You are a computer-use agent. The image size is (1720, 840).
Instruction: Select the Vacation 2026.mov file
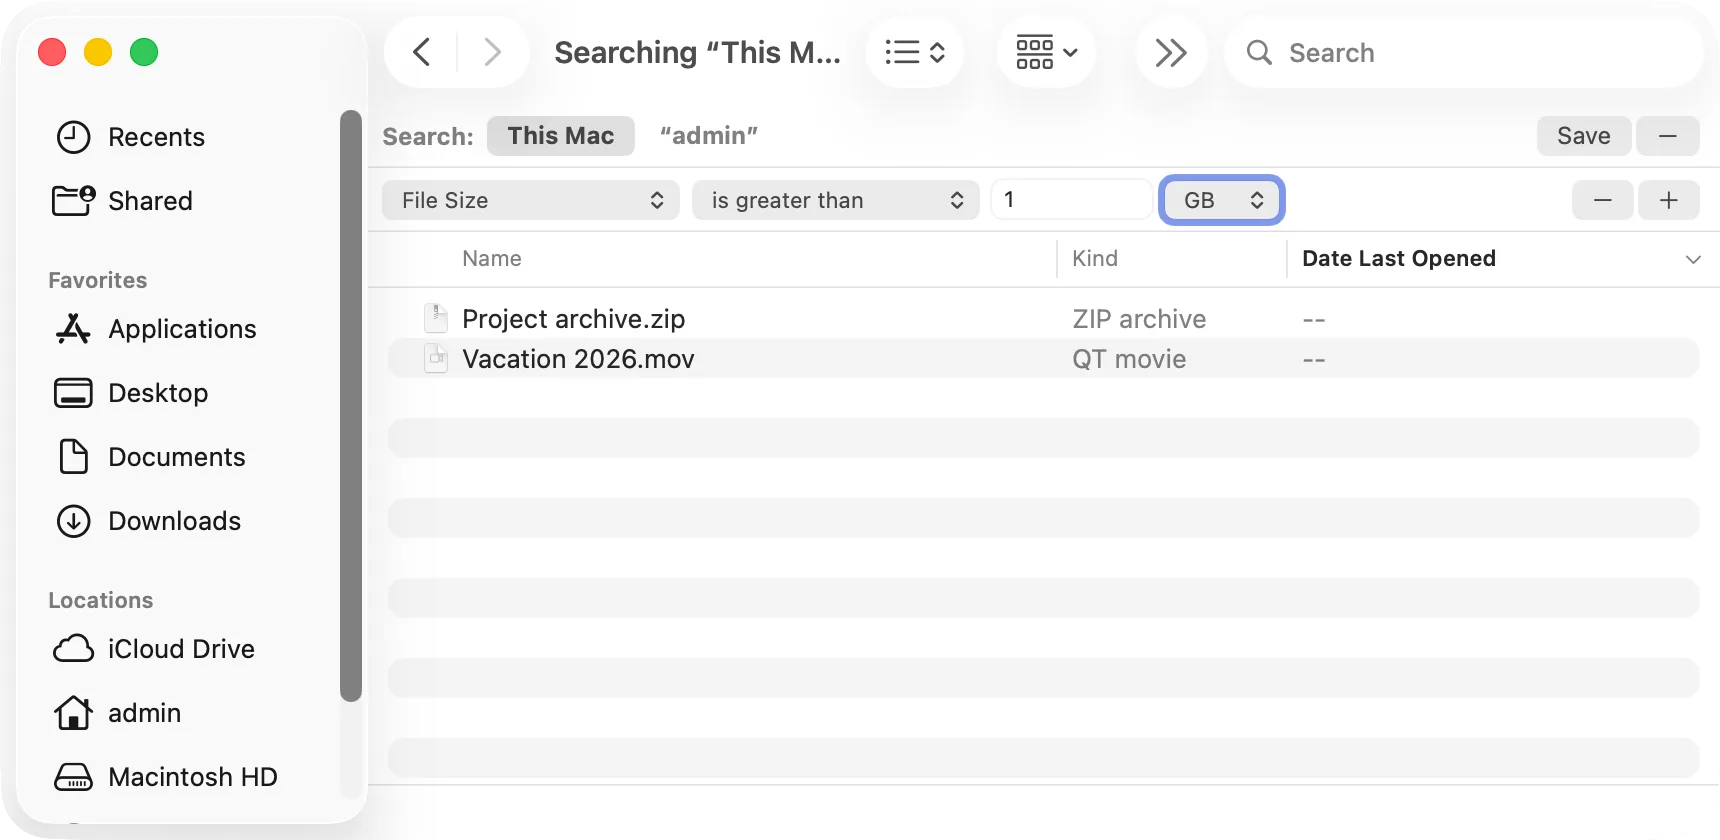tap(578, 359)
